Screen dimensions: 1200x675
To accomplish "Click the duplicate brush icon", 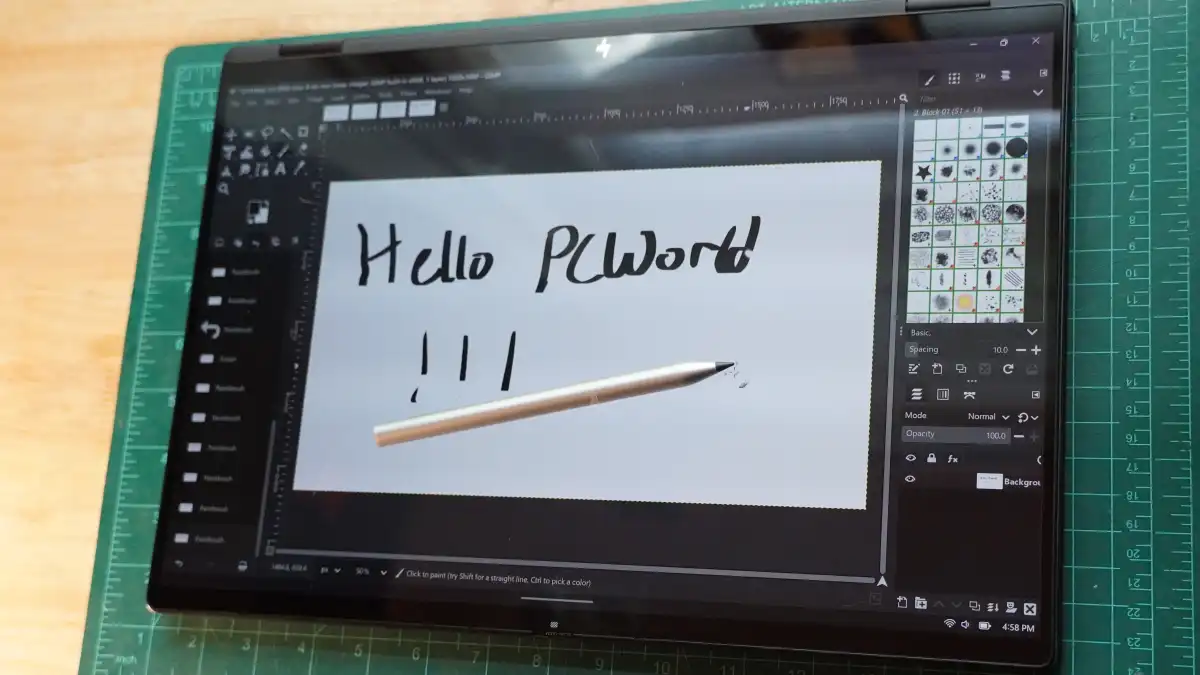I will (x=961, y=368).
